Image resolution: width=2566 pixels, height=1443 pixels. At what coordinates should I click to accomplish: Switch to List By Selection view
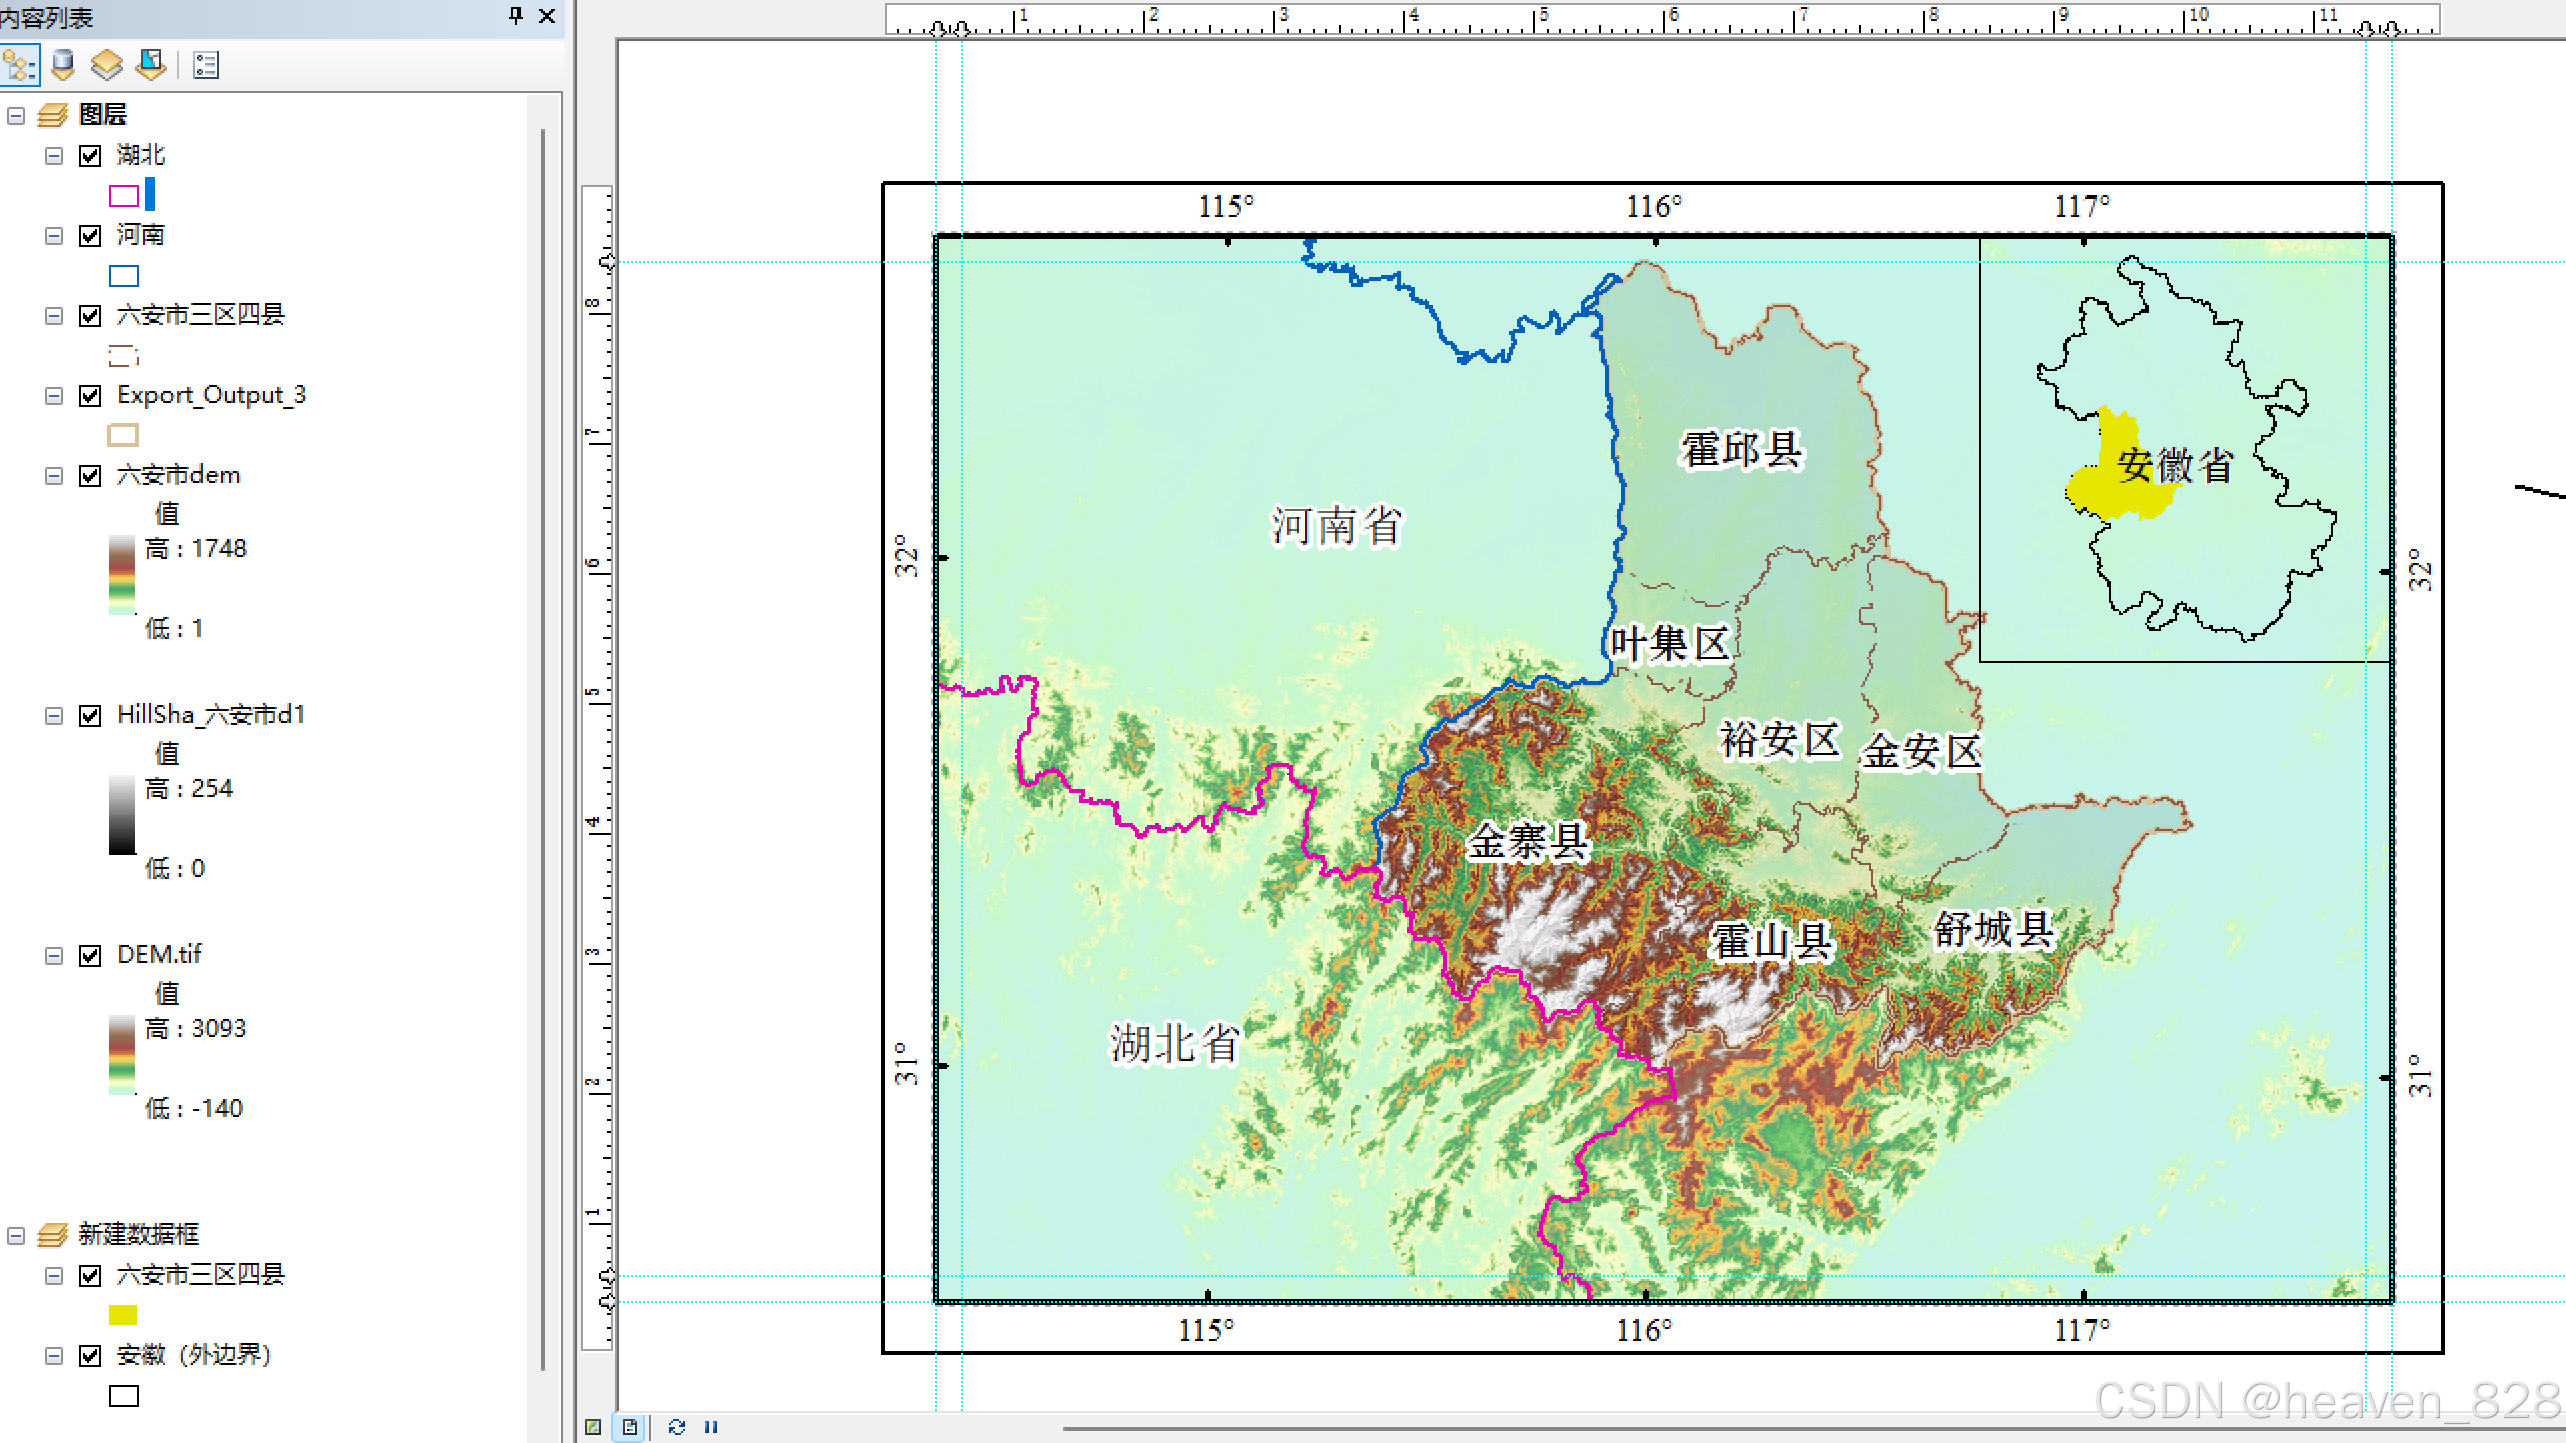pyautogui.click(x=151, y=66)
